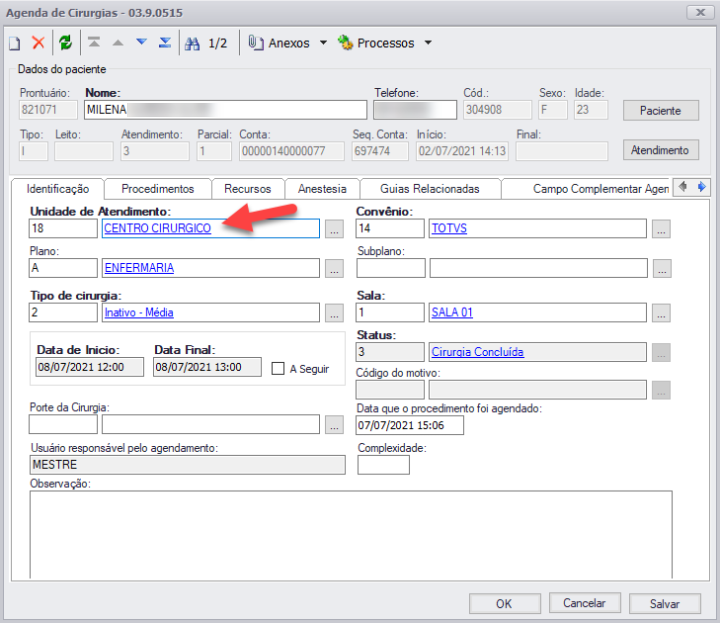The height and width of the screenshot is (623, 720).
Task: Switch to the Procedimentos tab
Action: click(158, 189)
